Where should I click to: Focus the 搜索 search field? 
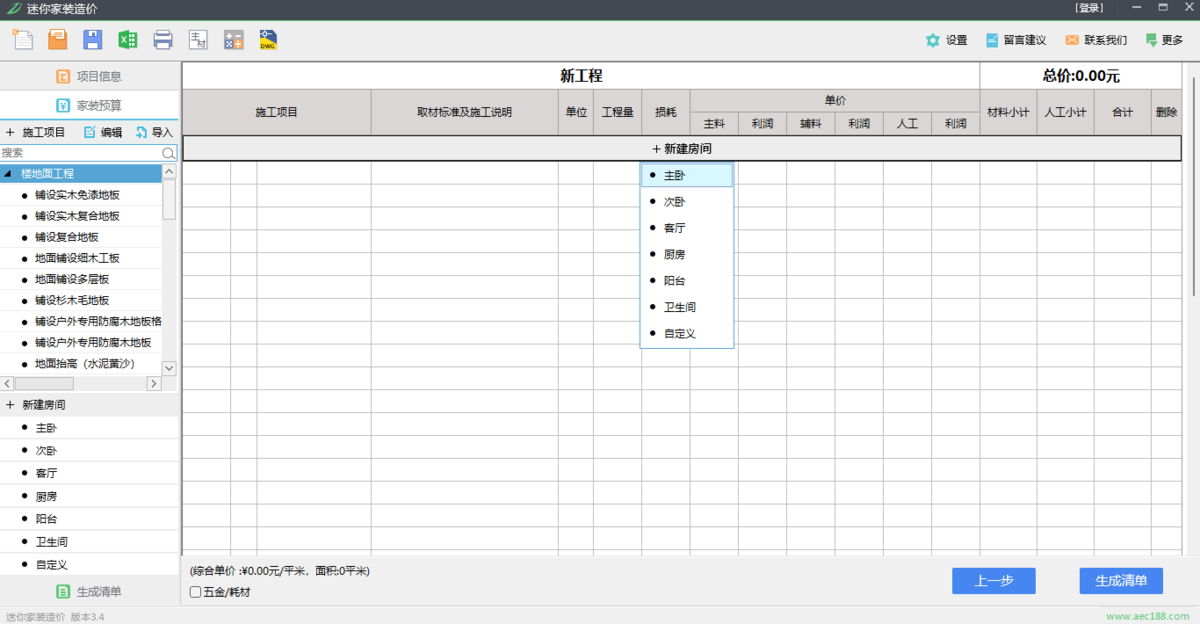81,153
